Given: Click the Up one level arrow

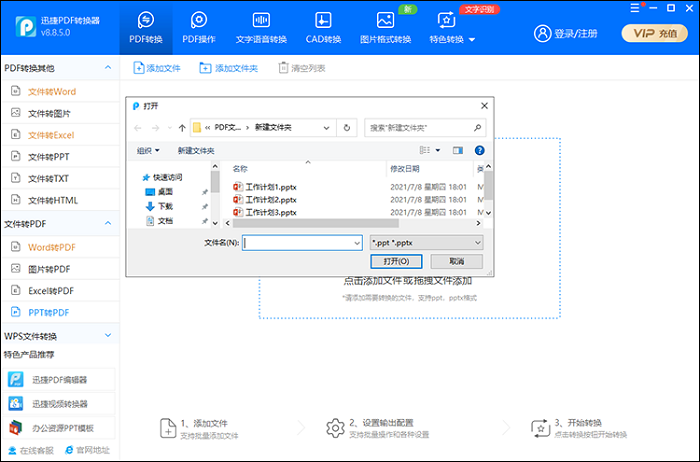Looking at the screenshot, I should [182, 128].
